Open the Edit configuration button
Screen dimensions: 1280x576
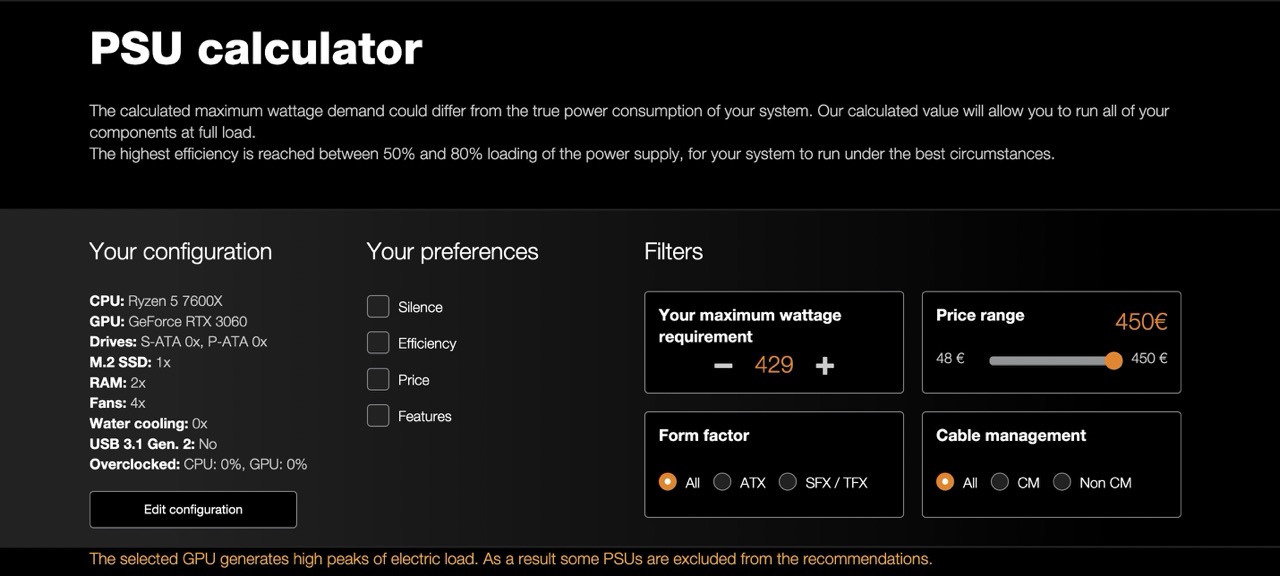[193, 509]
